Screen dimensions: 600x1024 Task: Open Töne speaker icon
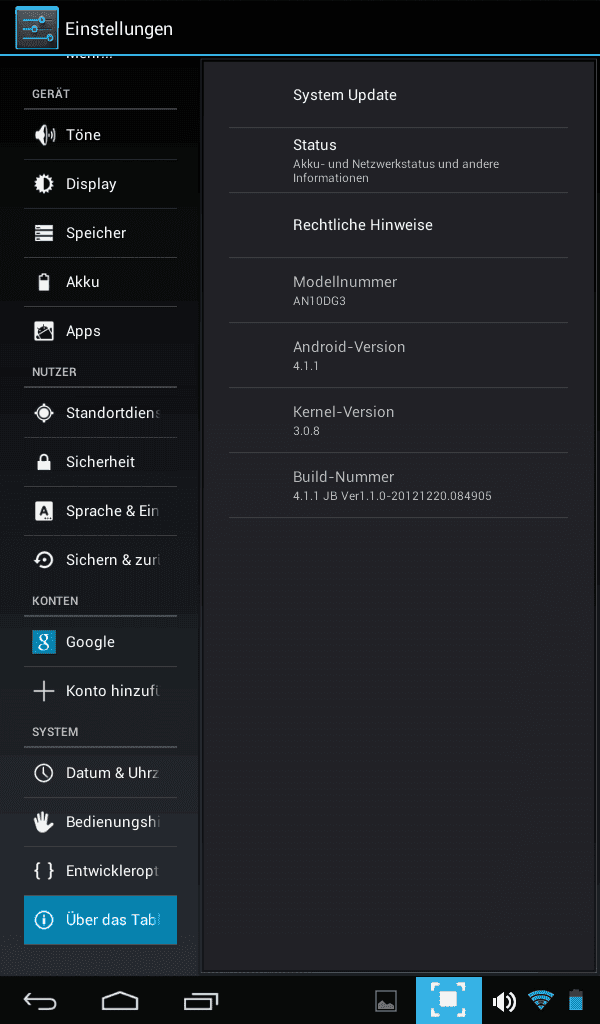(44, 135)
